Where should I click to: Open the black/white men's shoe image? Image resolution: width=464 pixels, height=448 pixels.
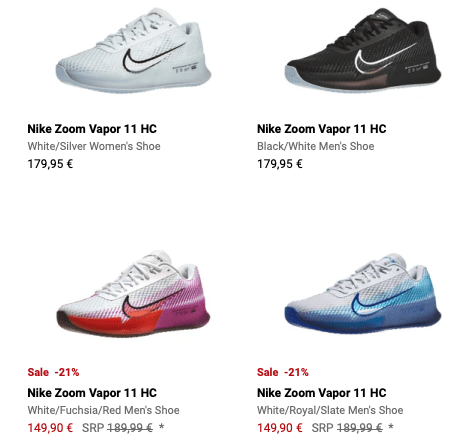point(363,50)
